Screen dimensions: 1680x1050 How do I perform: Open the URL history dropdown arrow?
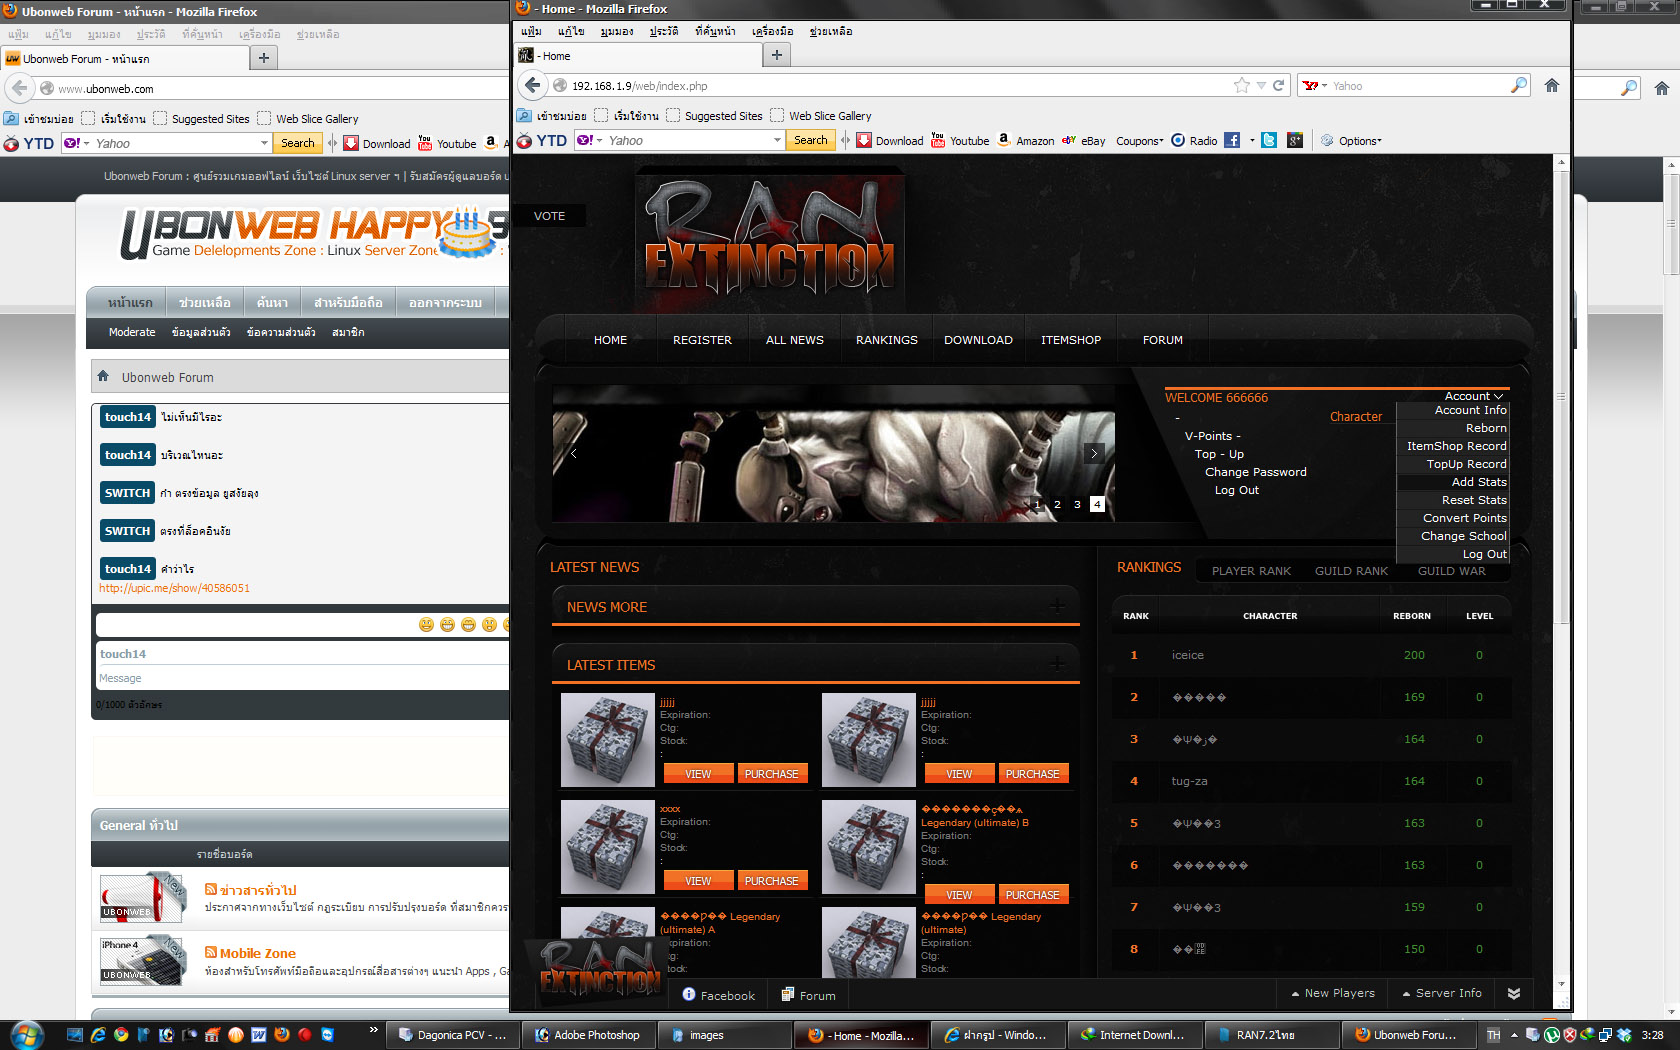[1261, 86]
